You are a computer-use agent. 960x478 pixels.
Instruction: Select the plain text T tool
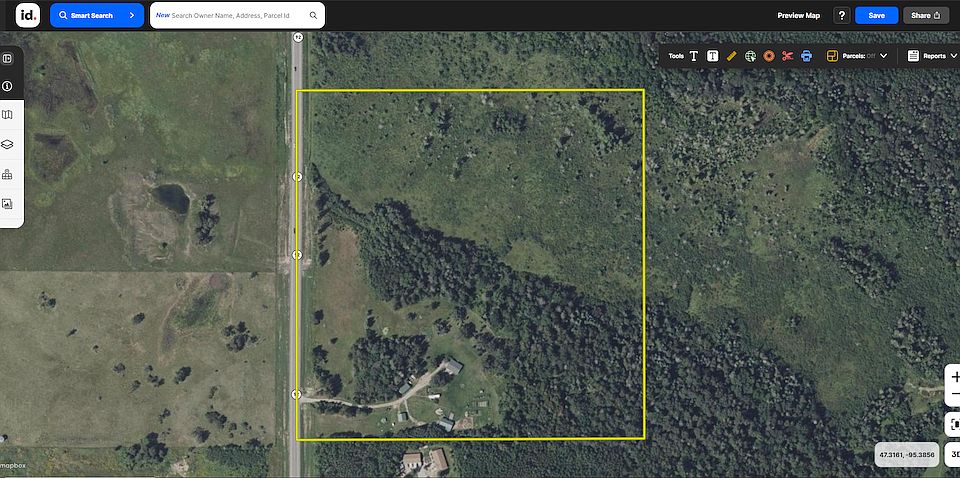[x=694, y=56]
